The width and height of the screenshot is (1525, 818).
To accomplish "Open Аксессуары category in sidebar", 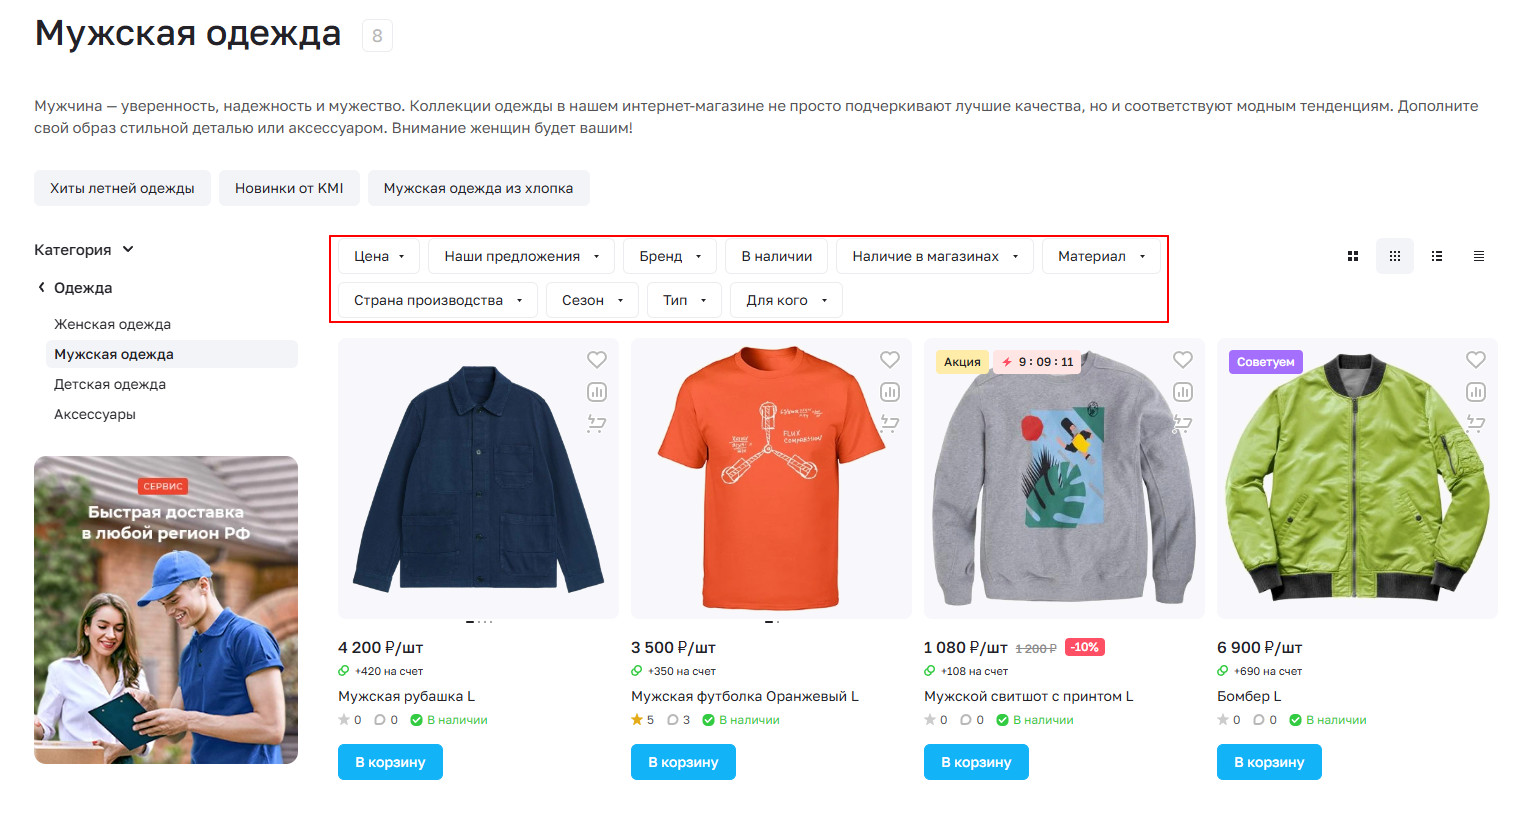I will (x=95, y=414).
